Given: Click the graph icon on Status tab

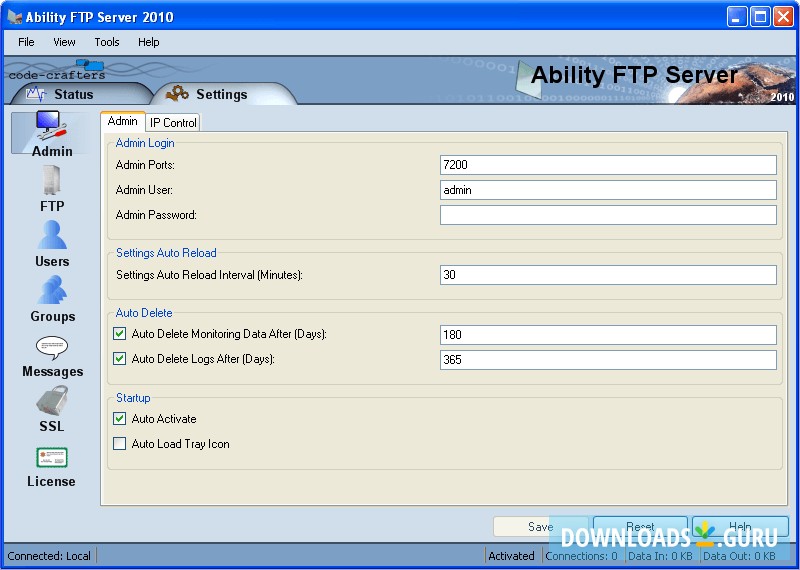Looking at the screenshot, I should tap(36, 94).
